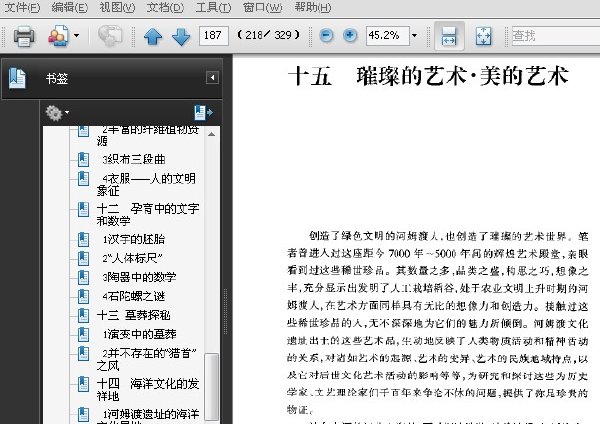This screenshot has width=600, height=424.
Task: Click the bookmark icon beside 十二 孕育中的文字和数学
Action: pyautogui.click(x=83, y=209)
